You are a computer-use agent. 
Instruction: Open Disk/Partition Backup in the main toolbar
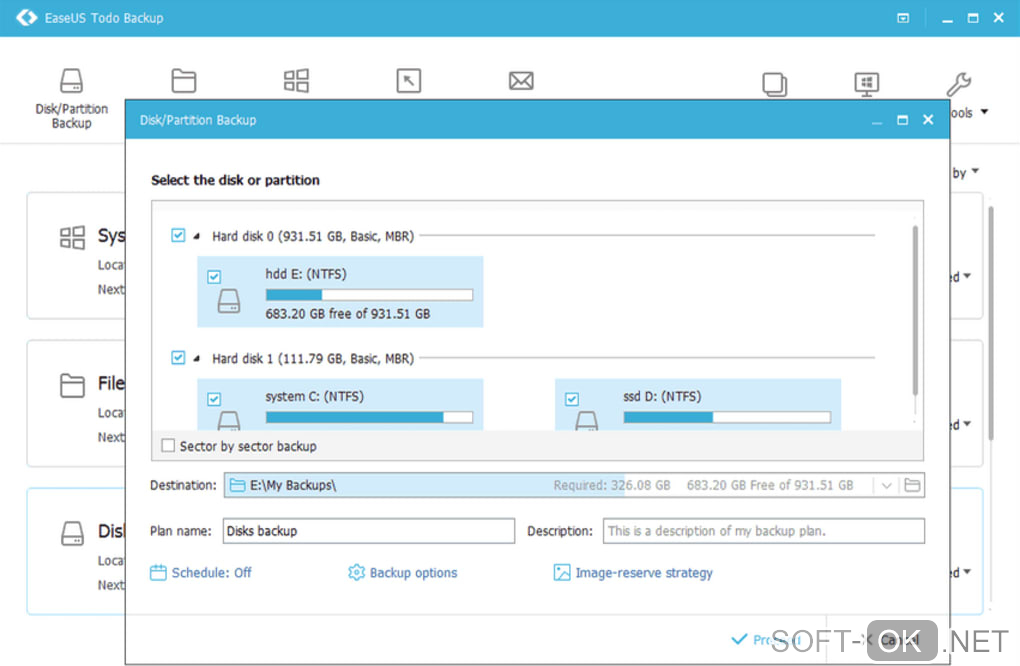click(72, 98)
